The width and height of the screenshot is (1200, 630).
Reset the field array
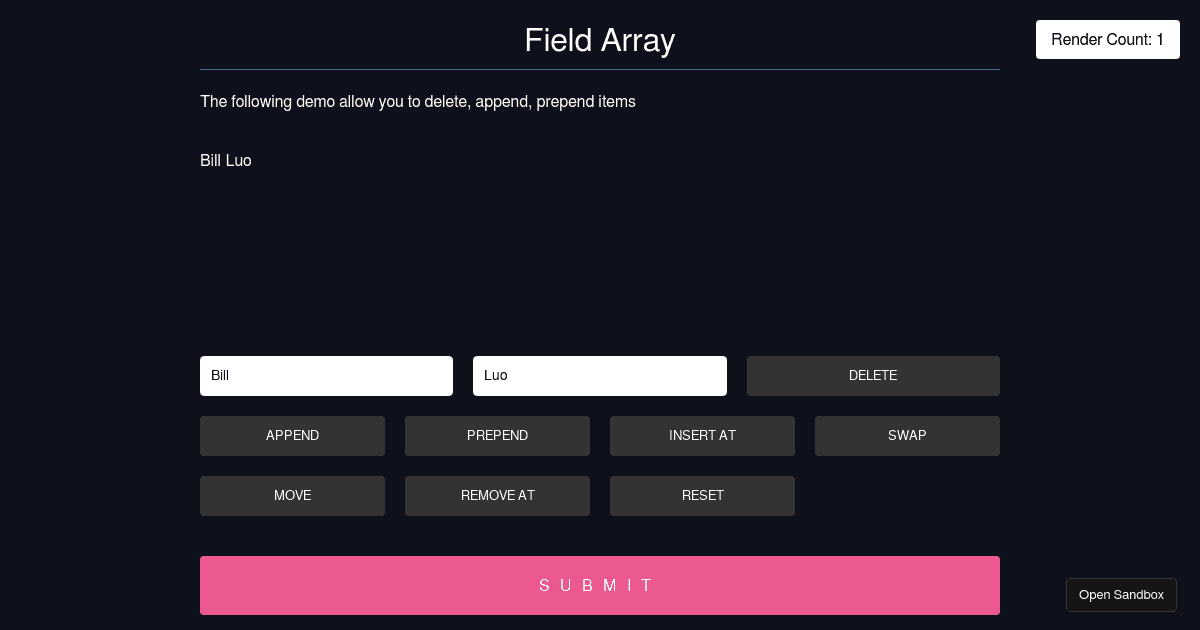coord(702,496)
